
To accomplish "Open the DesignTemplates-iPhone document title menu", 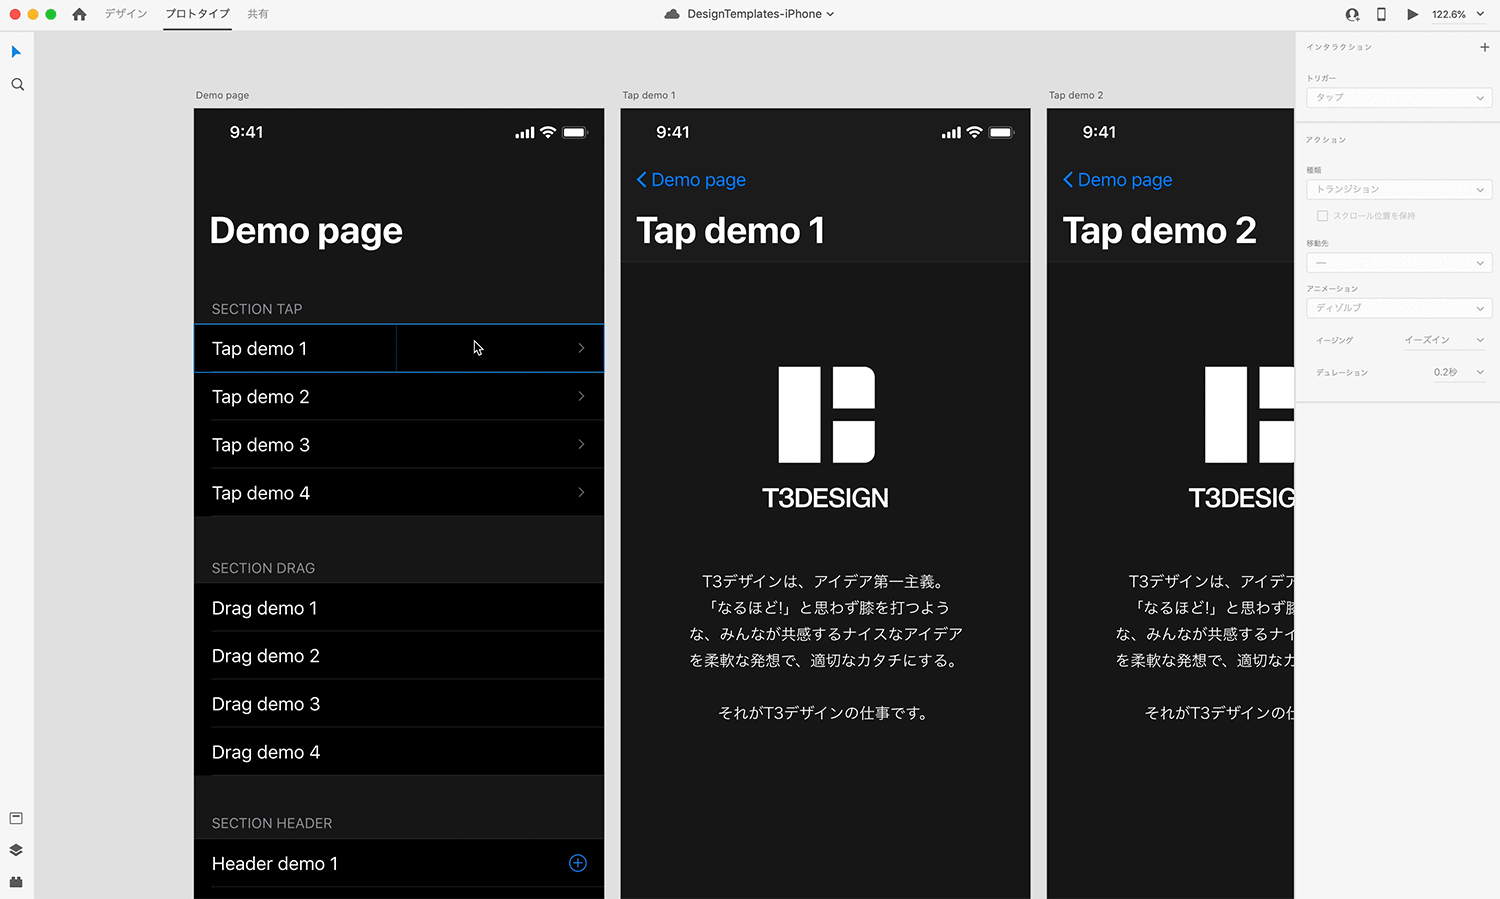I will pyautogui.click(x=761, y=14).
